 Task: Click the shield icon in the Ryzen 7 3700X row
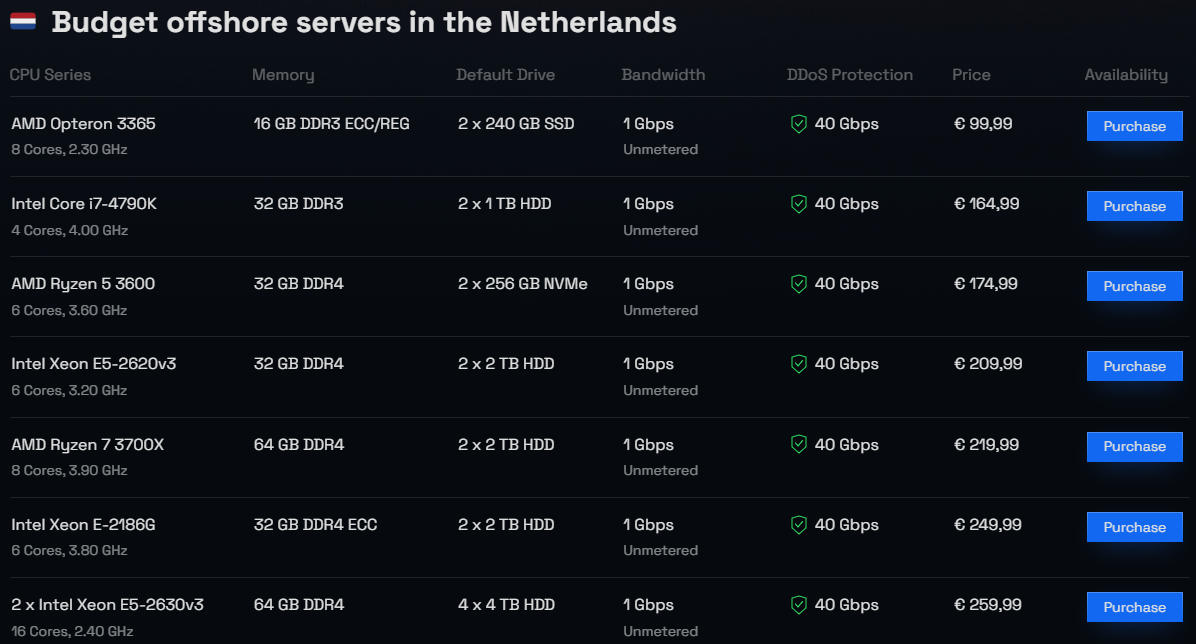click(798, 445)
